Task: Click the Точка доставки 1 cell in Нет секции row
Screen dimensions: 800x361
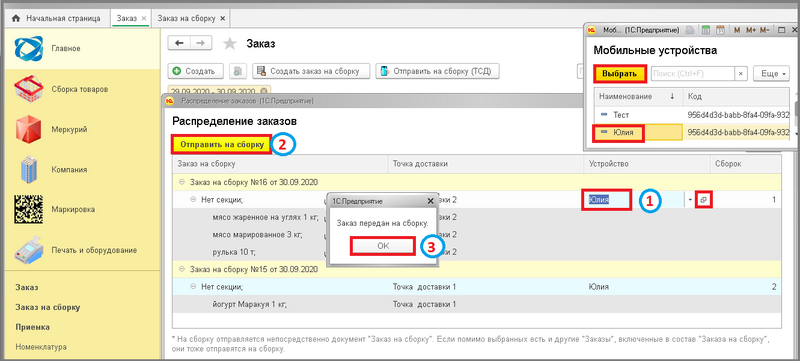Action: click(x=486, y=287)
